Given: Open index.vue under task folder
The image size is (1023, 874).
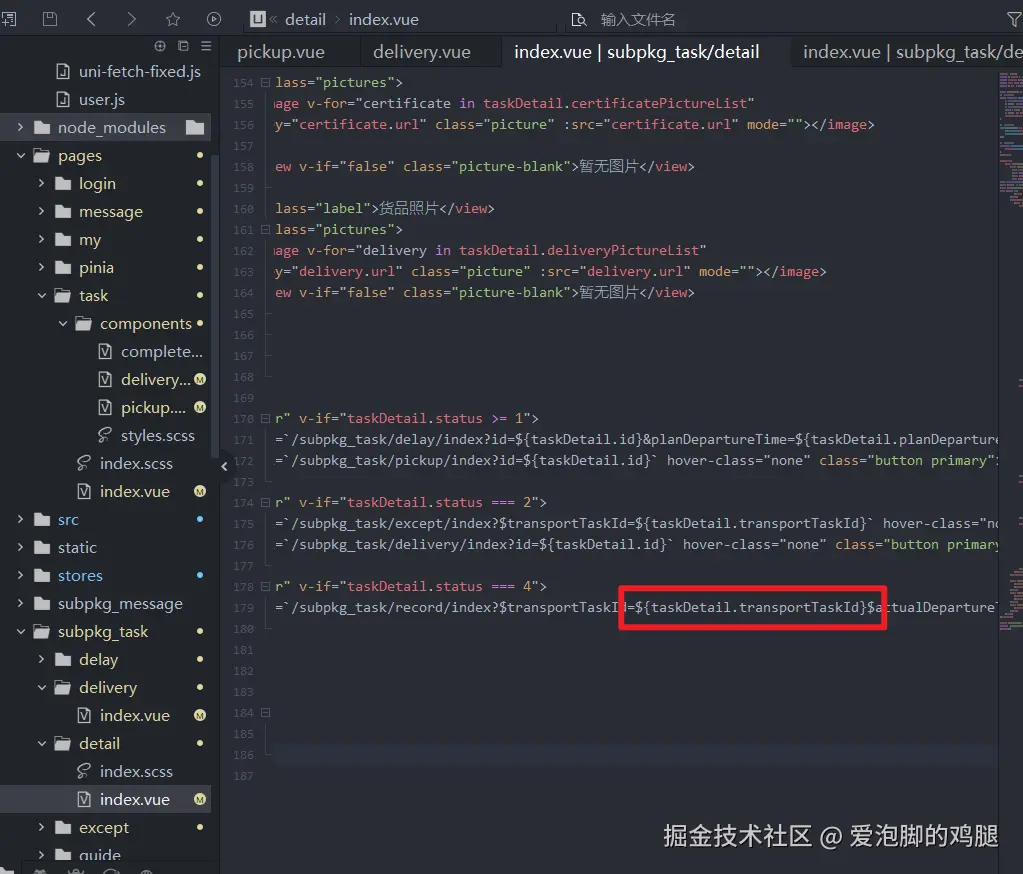Looking at the screenshot, I should 134,492.
